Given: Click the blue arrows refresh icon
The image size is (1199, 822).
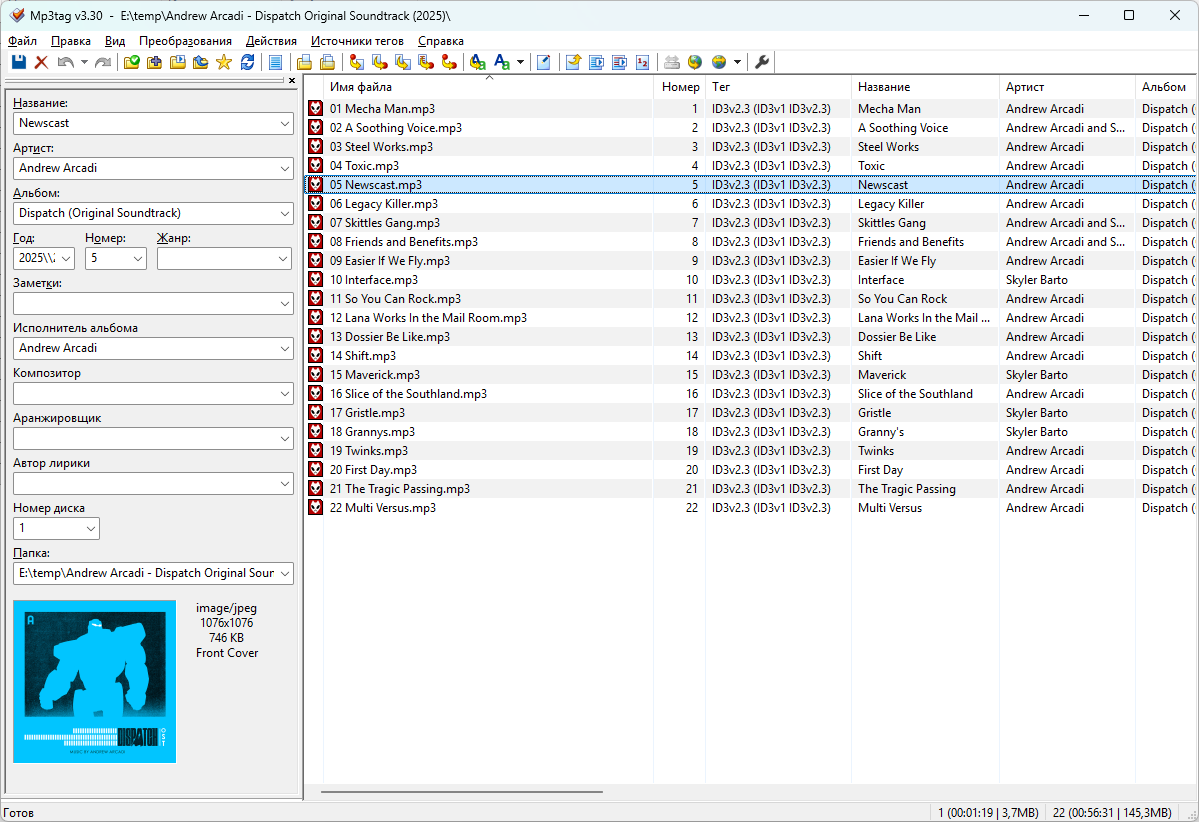Looking at the screenshot, I should coord(247,62).
